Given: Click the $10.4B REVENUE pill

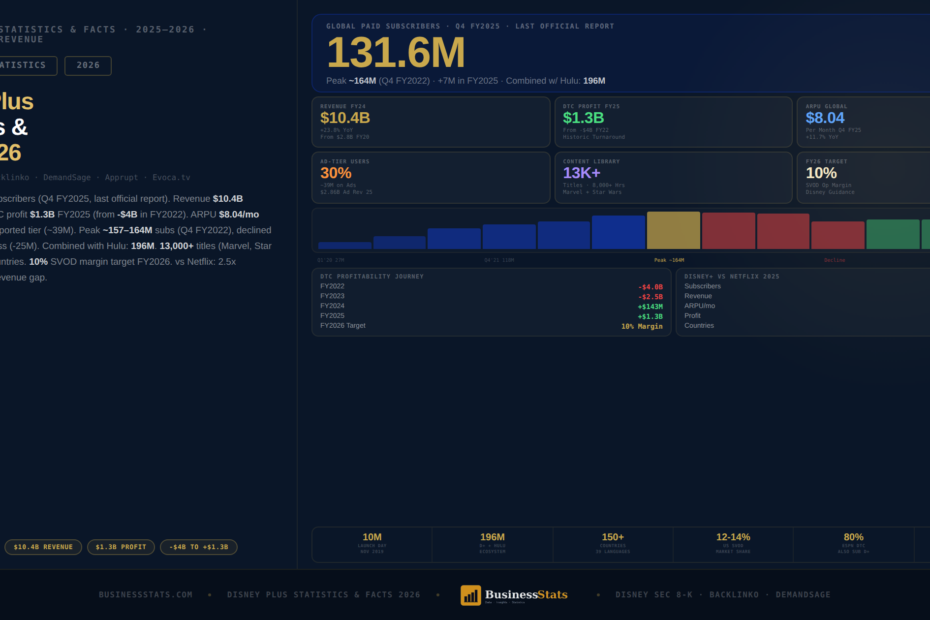Looking at the screenshot, I should 43,547.
